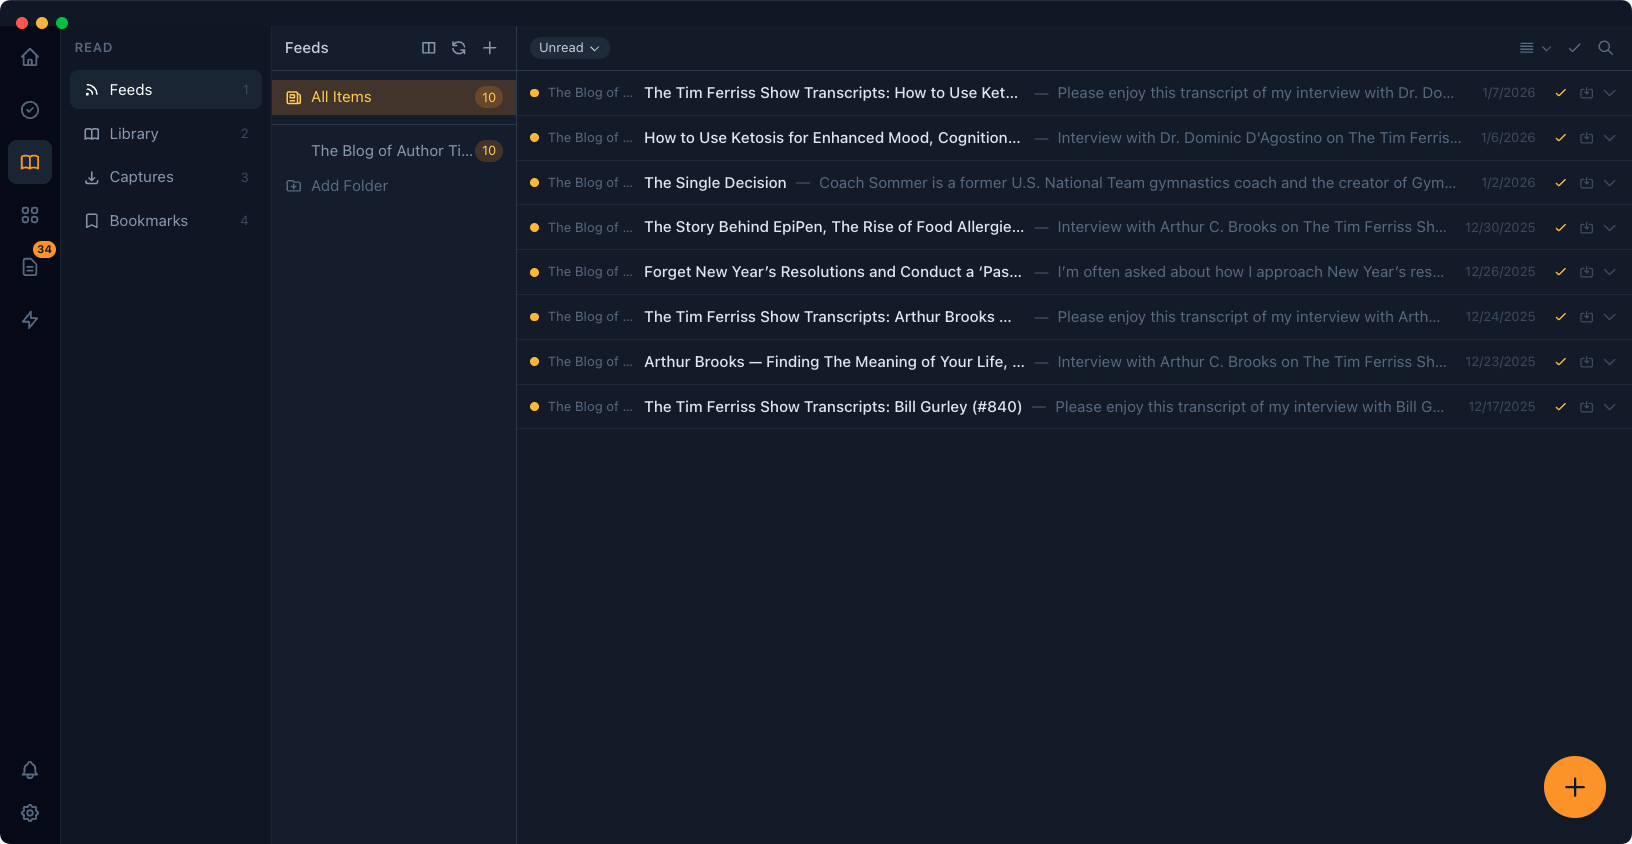Screen dimensions: 1632x844
Task: Expand options for 'Arthur Brooks — Finding The Meaning'
Action: (1610, 362)
